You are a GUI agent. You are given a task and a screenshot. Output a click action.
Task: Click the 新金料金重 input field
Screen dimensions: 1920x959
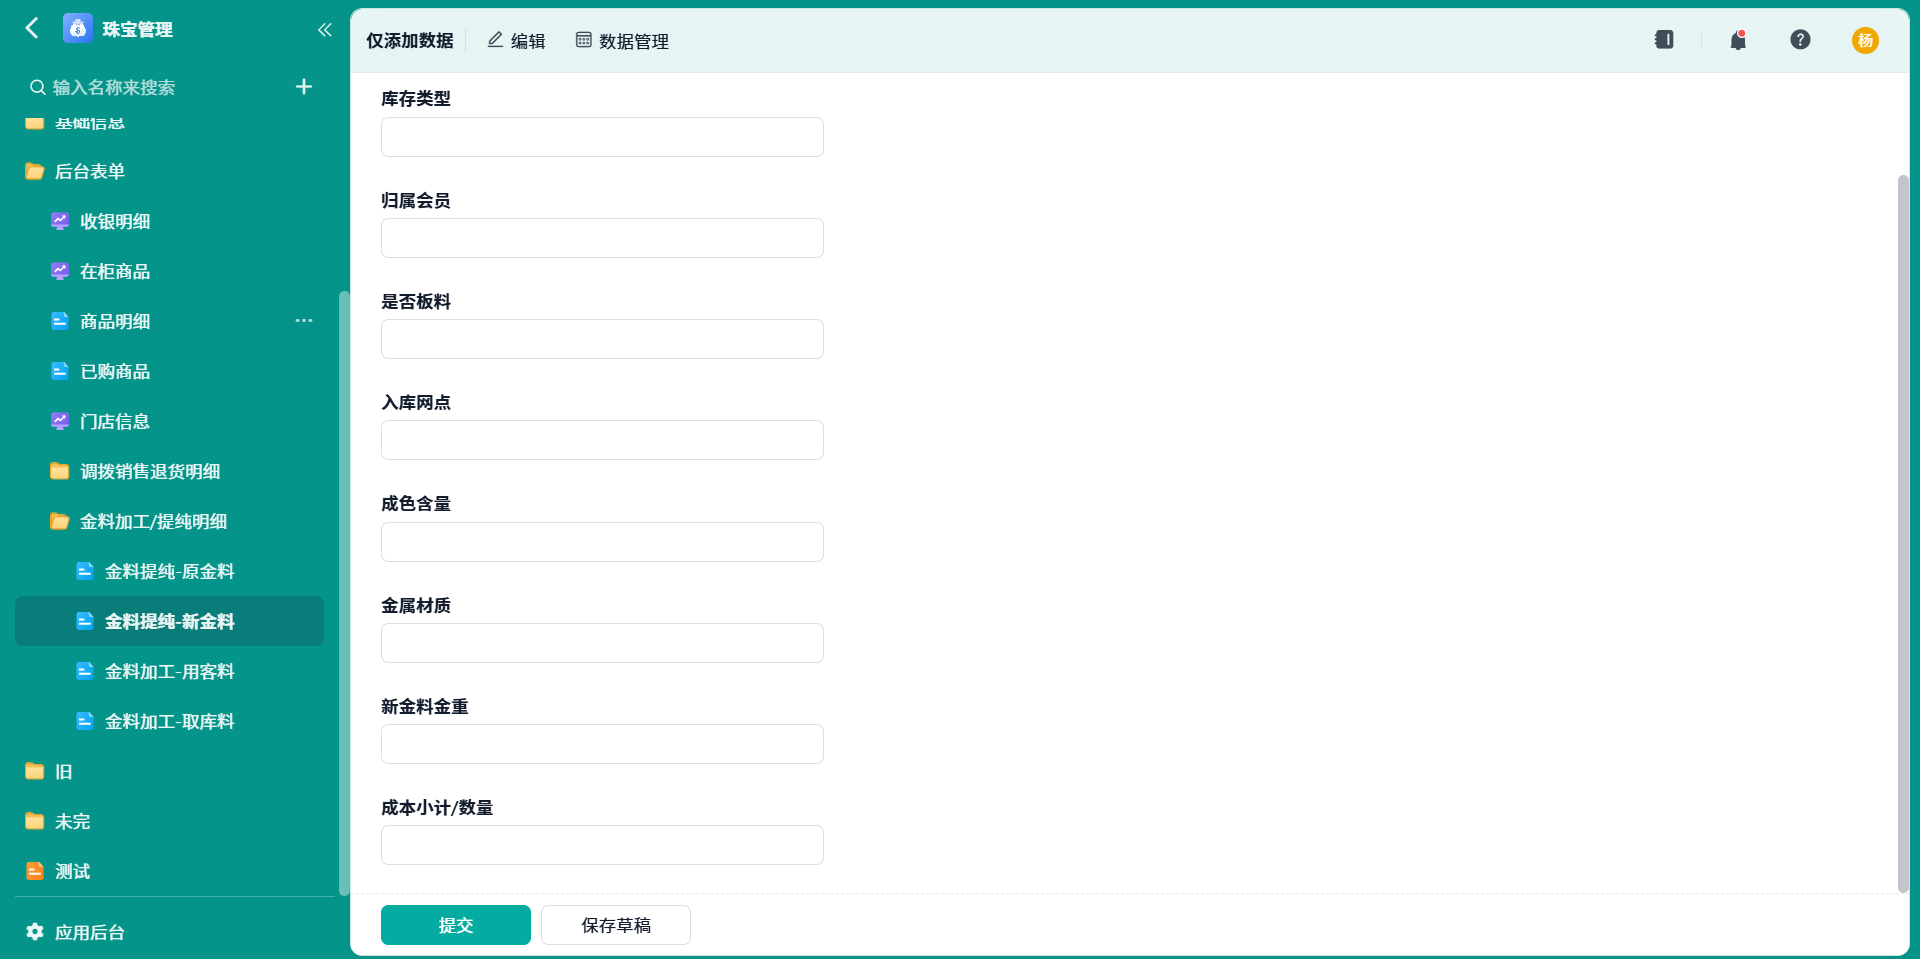(x=602, y=744)
